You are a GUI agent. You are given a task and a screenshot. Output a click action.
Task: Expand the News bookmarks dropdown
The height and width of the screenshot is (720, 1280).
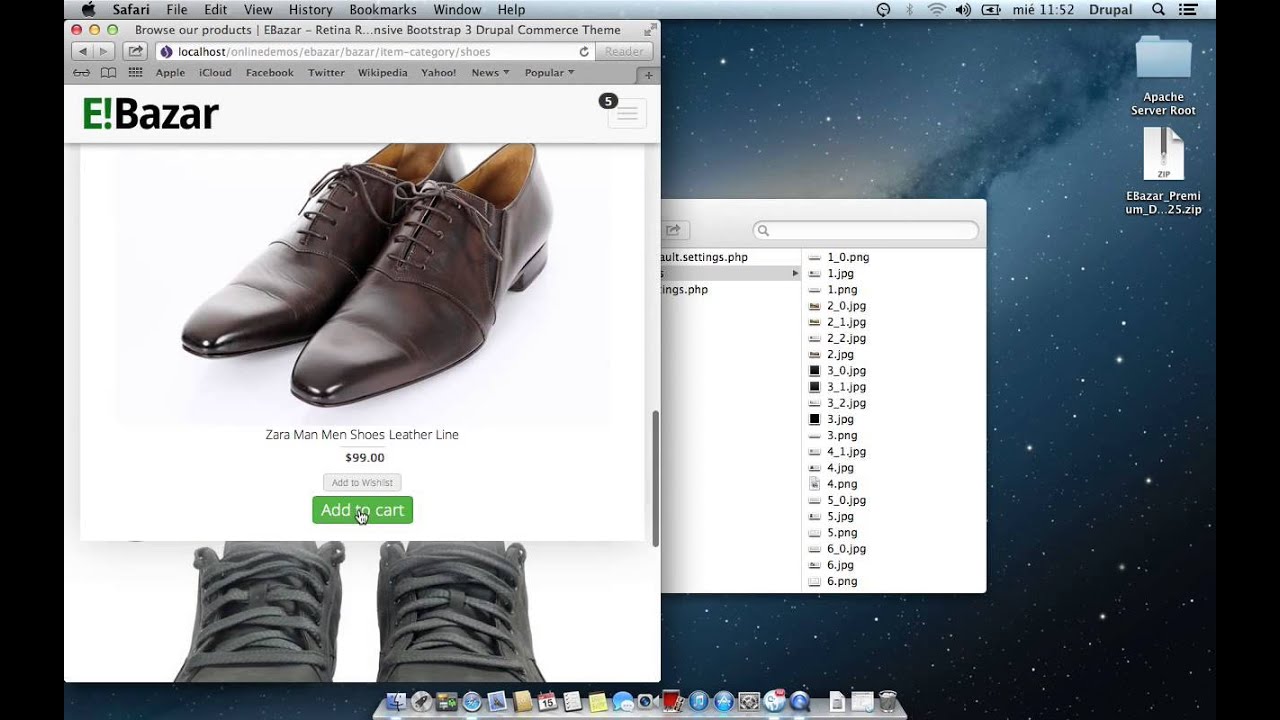click(490, 73)
